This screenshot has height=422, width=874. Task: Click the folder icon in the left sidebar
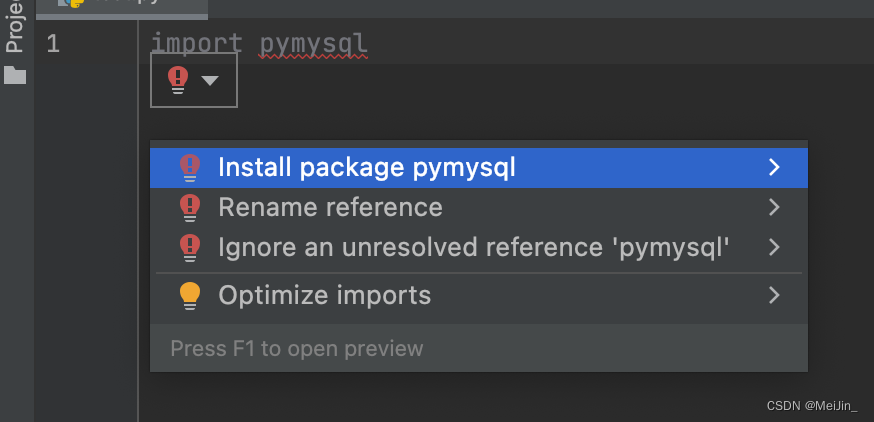15,75
